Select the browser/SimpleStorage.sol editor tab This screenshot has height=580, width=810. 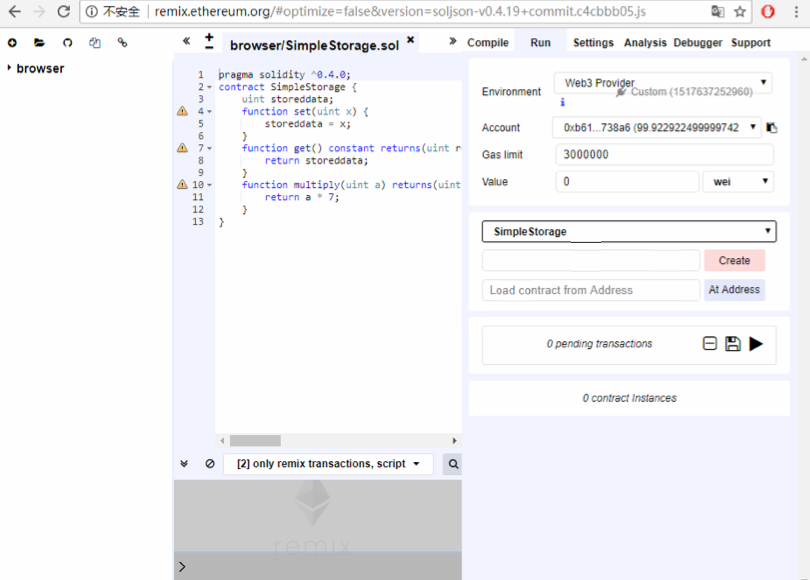click(314, 45)
